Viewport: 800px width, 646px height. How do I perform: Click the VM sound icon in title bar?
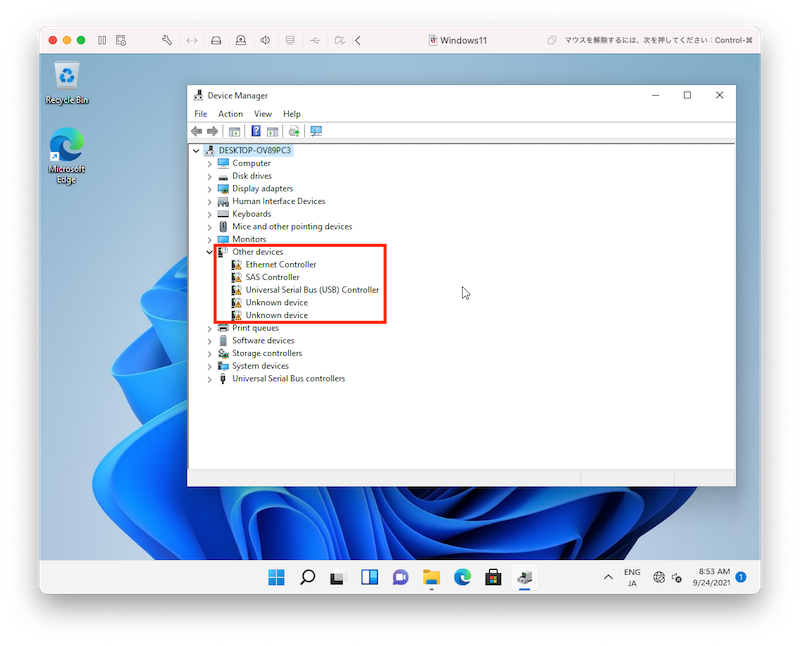click(265, 40)
